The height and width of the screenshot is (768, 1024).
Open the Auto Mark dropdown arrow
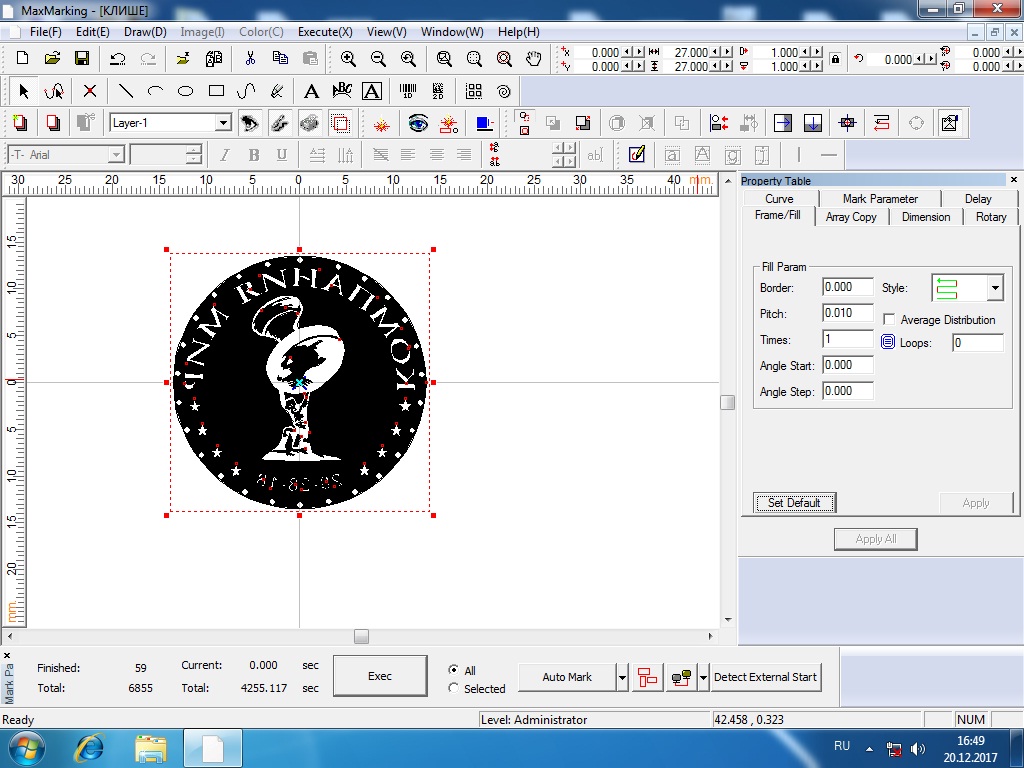[x=622, y=677]
